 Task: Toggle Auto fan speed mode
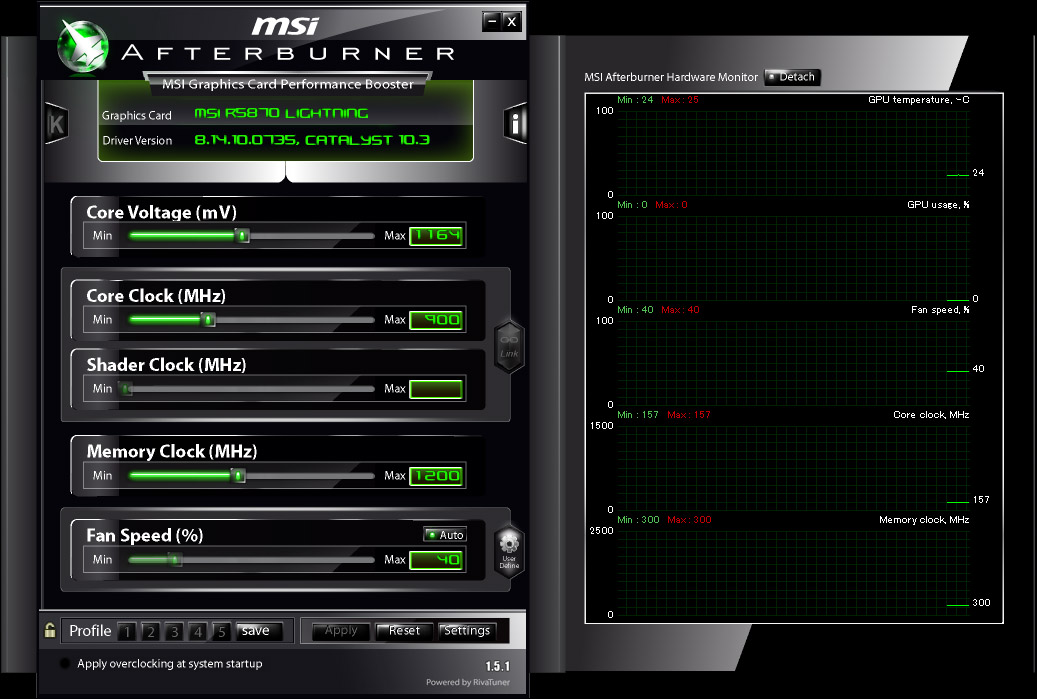click(445, 535)
